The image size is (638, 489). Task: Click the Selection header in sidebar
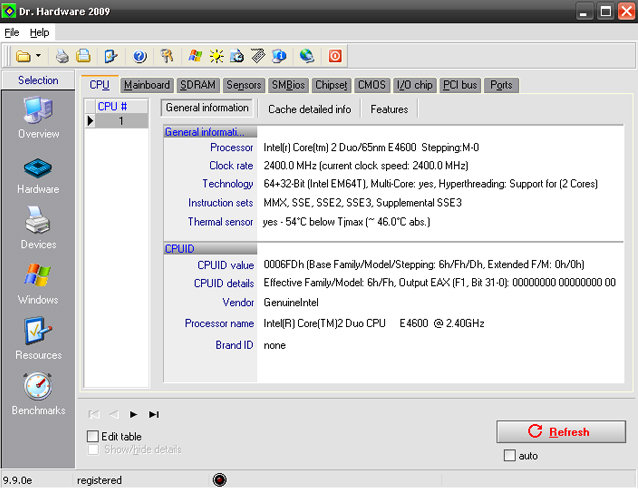coord(38,80)
